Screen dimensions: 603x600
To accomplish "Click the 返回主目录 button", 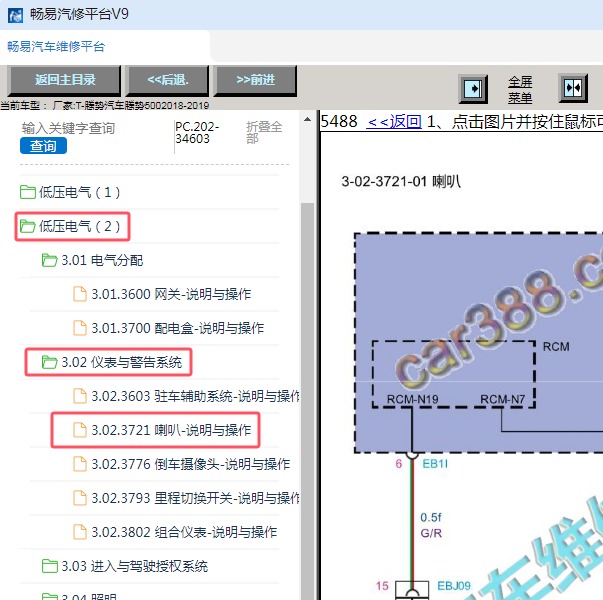I will [64, 80].
